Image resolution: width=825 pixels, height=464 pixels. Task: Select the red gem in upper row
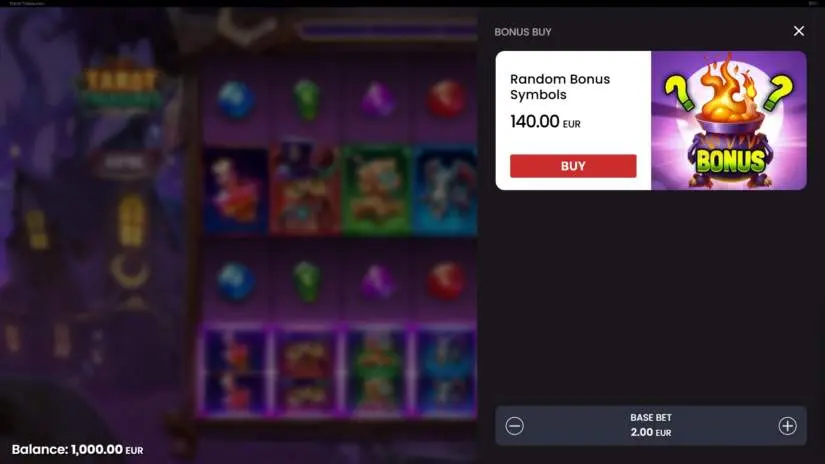coord(446,99)
